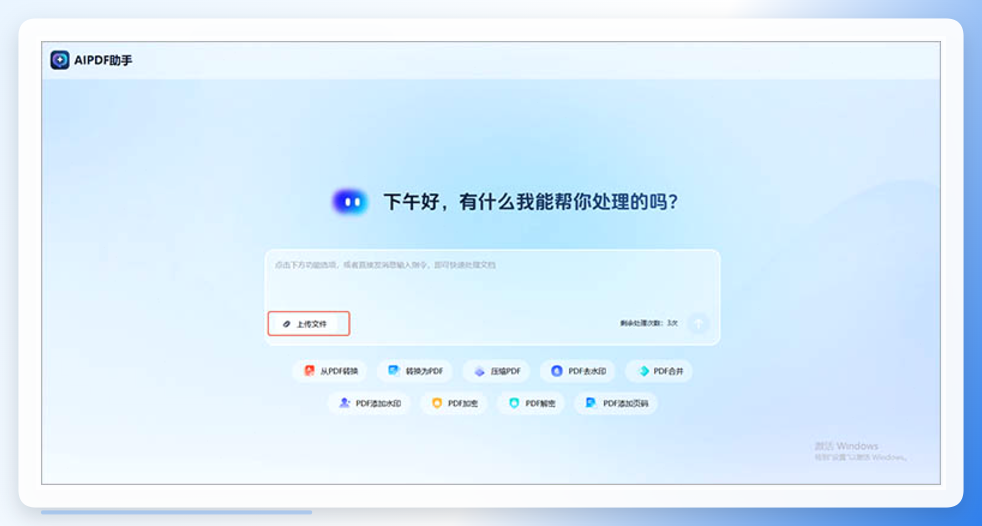982x526 pixels.
Task: Open the PDF添加水印 option
Action: coord(369,403)
